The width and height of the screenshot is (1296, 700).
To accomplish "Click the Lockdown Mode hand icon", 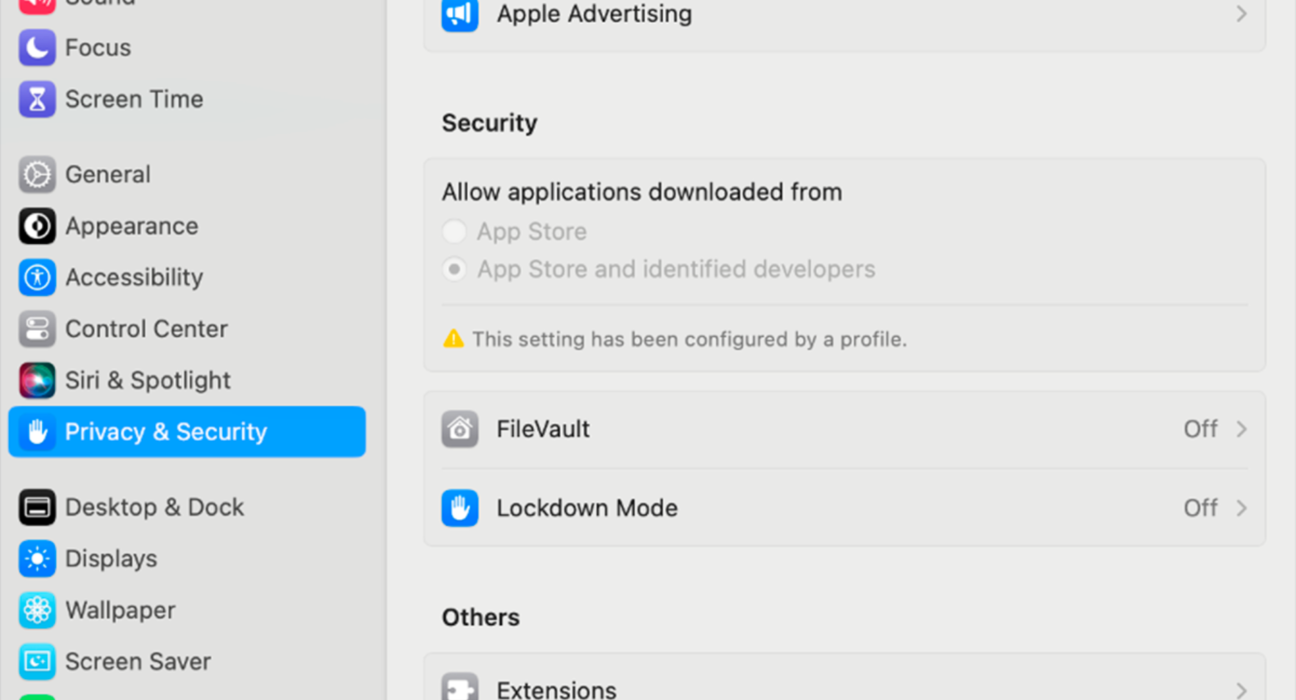I will (x=460, y=508).
